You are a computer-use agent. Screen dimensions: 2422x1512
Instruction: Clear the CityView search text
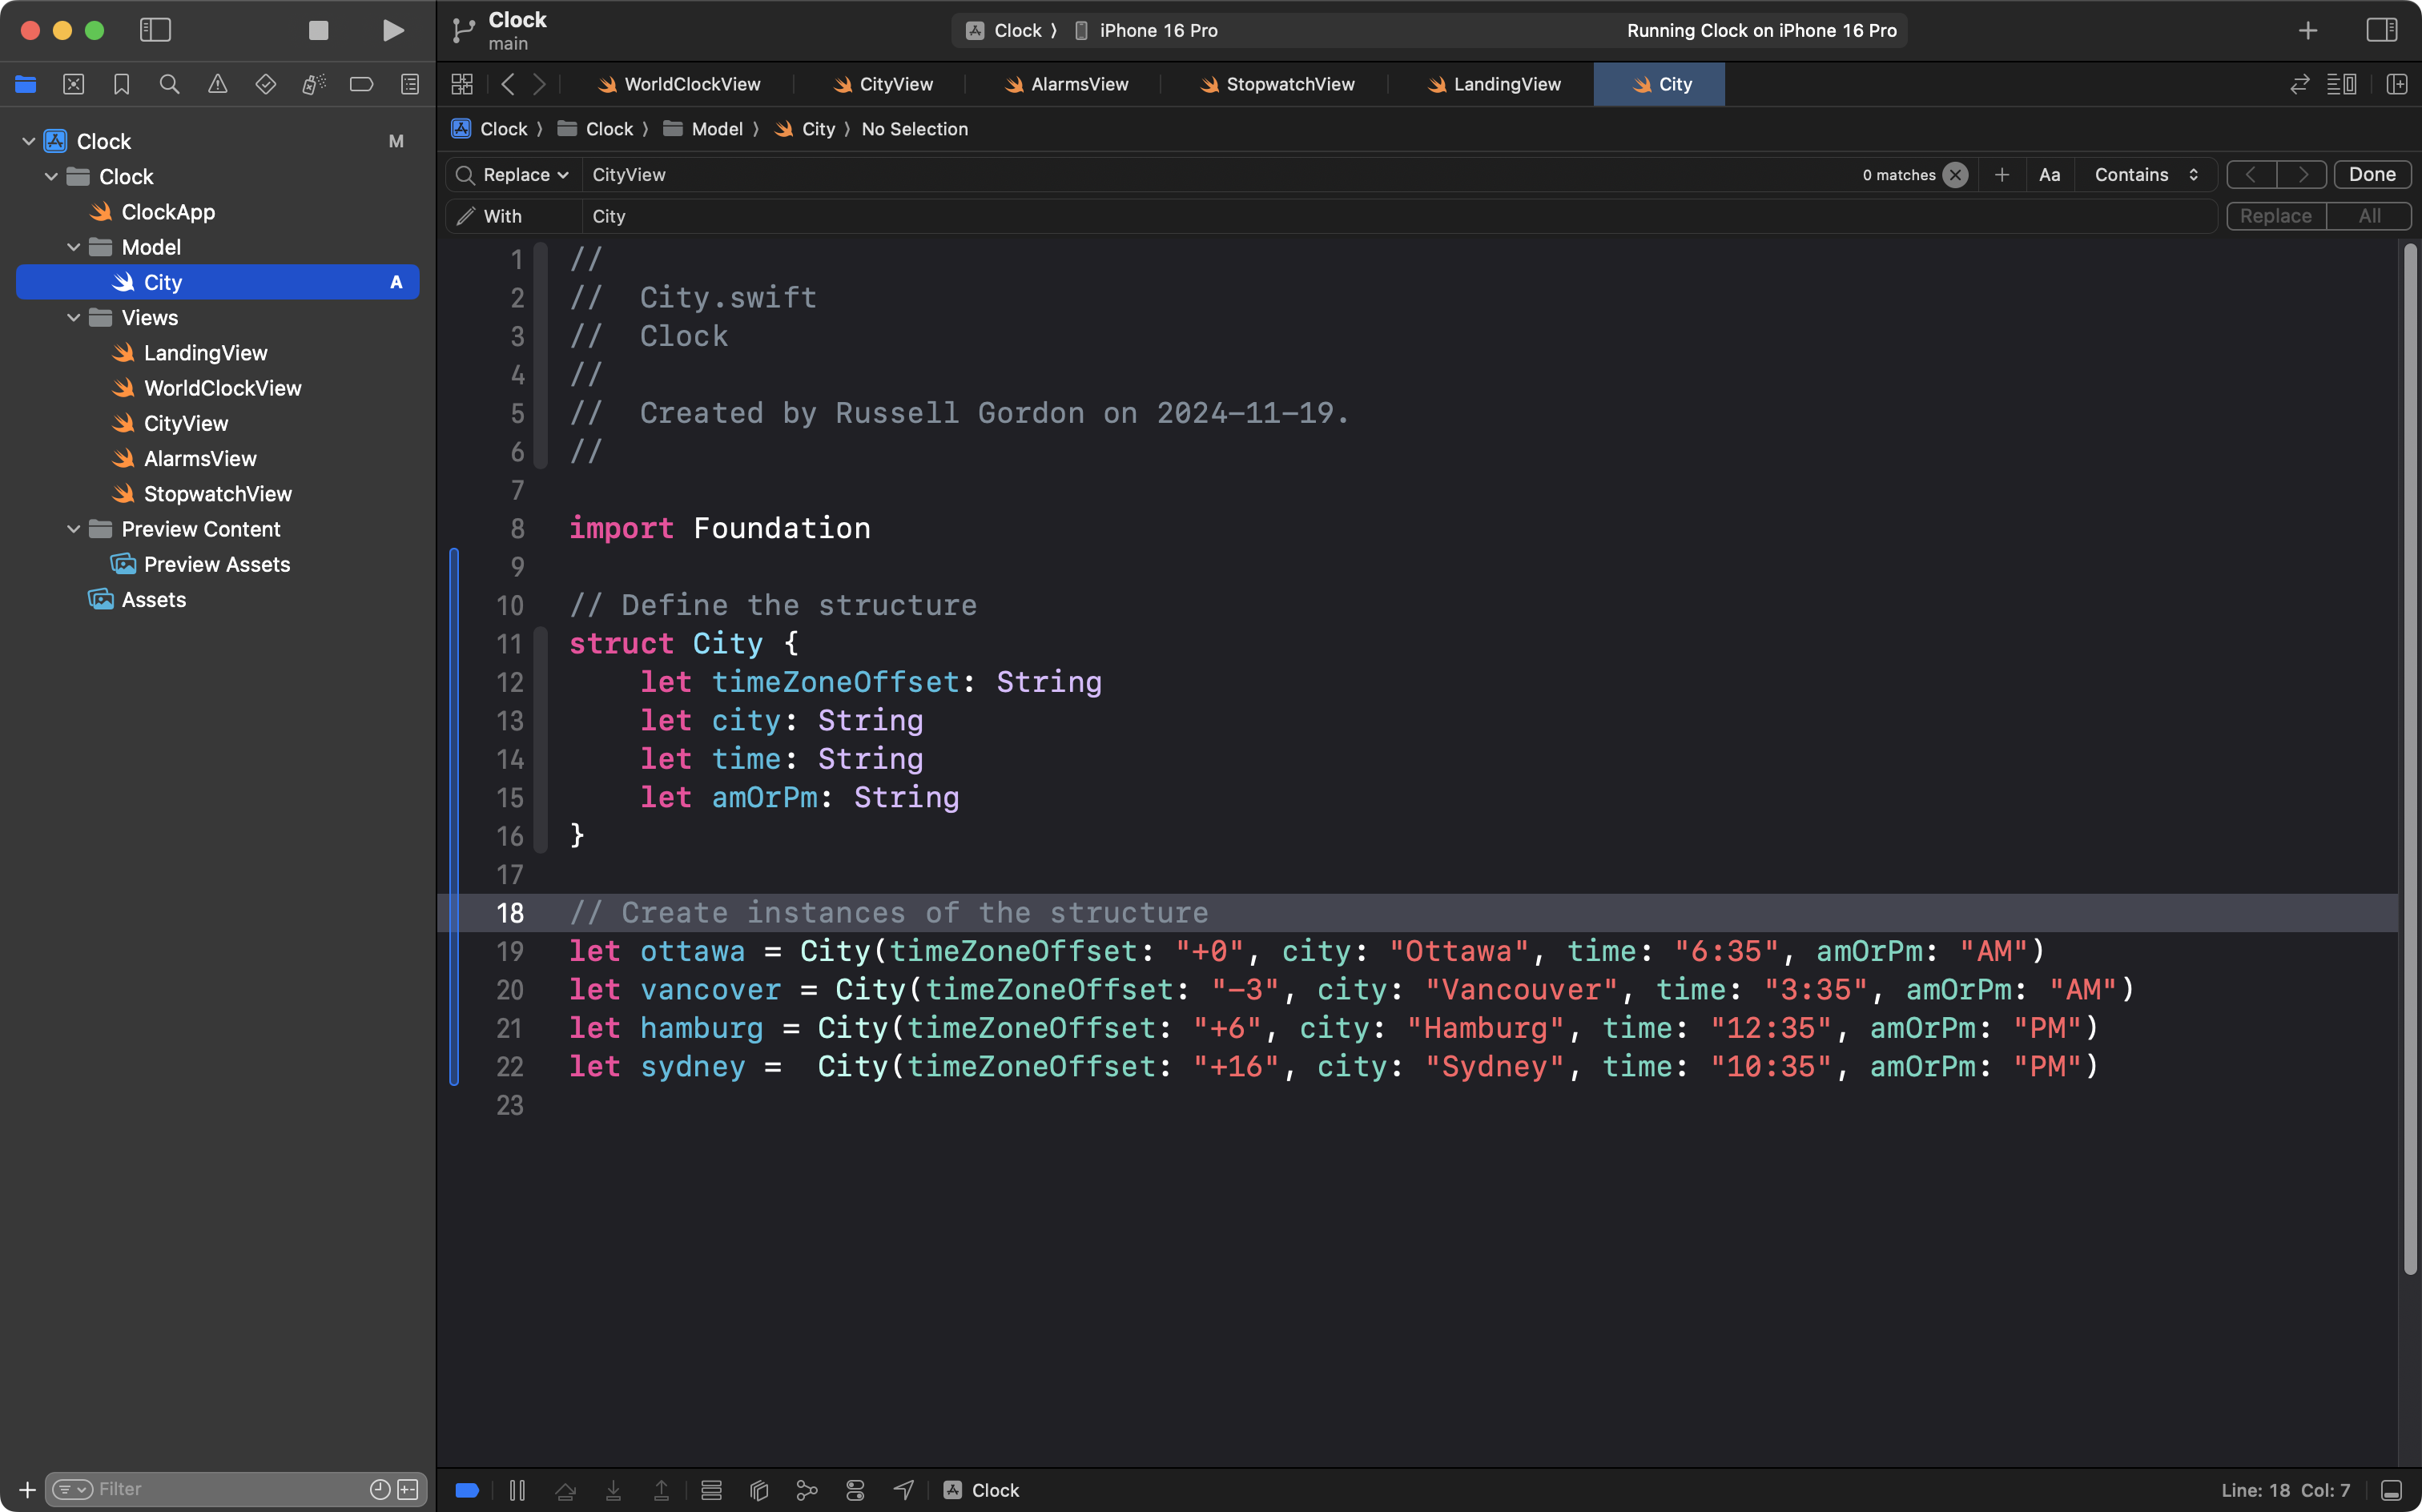[x=1955, y=175]
